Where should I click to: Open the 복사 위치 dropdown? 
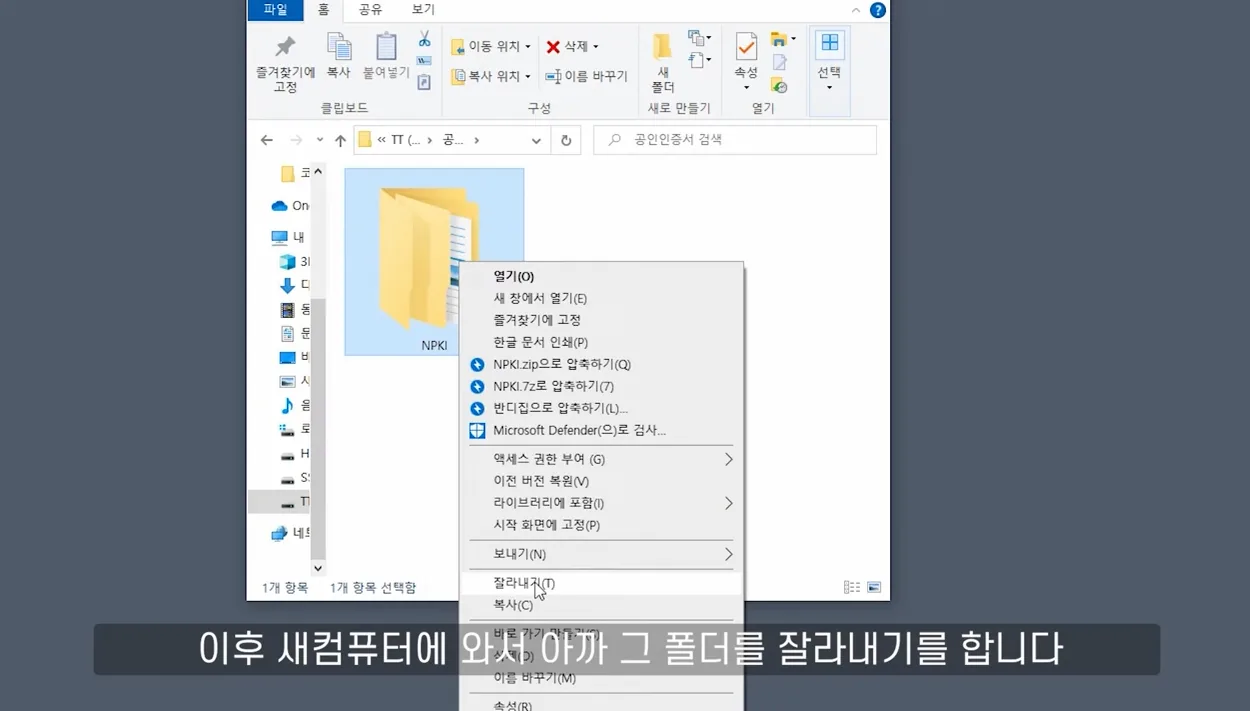point(491,76)
